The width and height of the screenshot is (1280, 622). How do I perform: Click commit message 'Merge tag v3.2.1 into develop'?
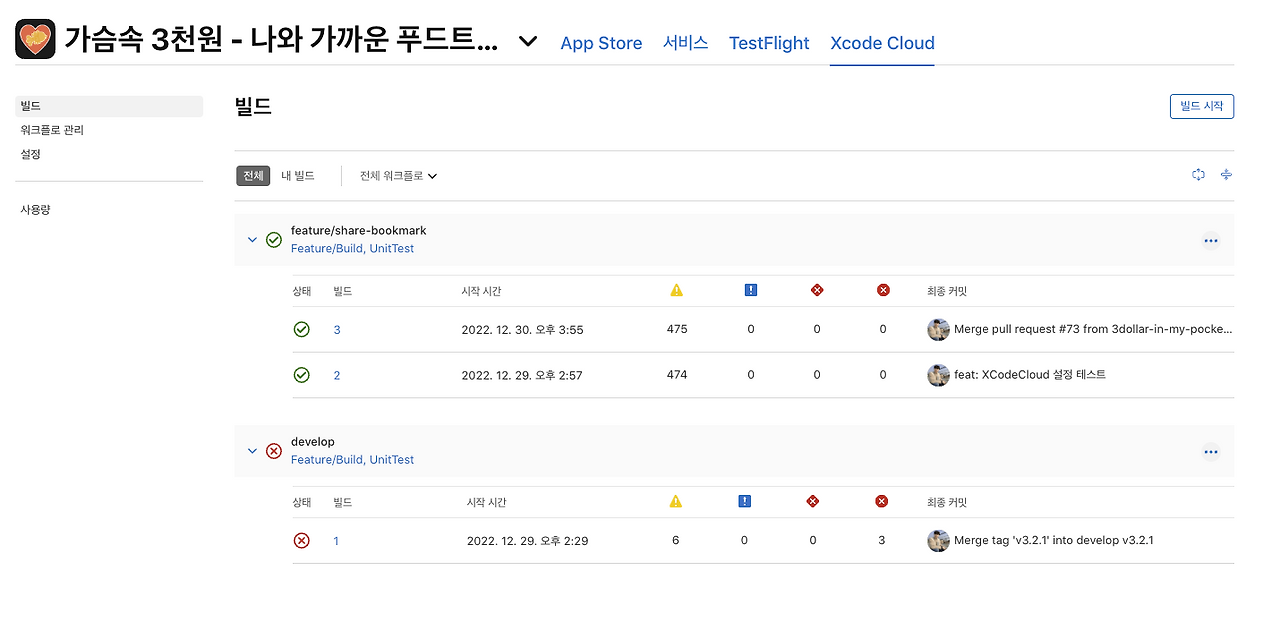coord(1054,541)
